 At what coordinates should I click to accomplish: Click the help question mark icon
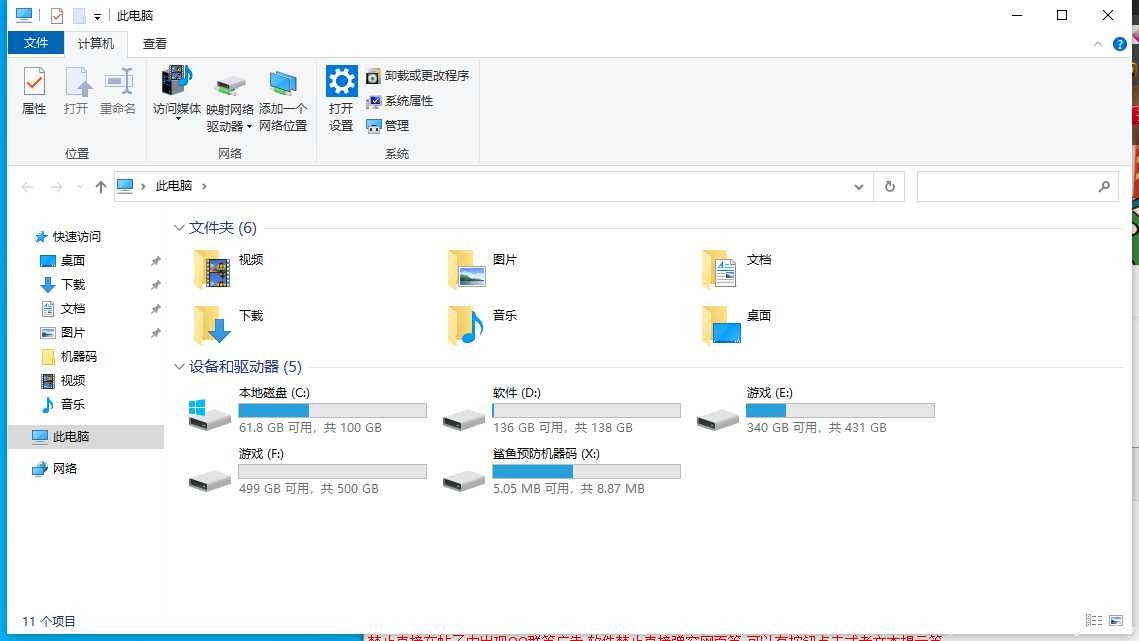[x=1119, y=44]
